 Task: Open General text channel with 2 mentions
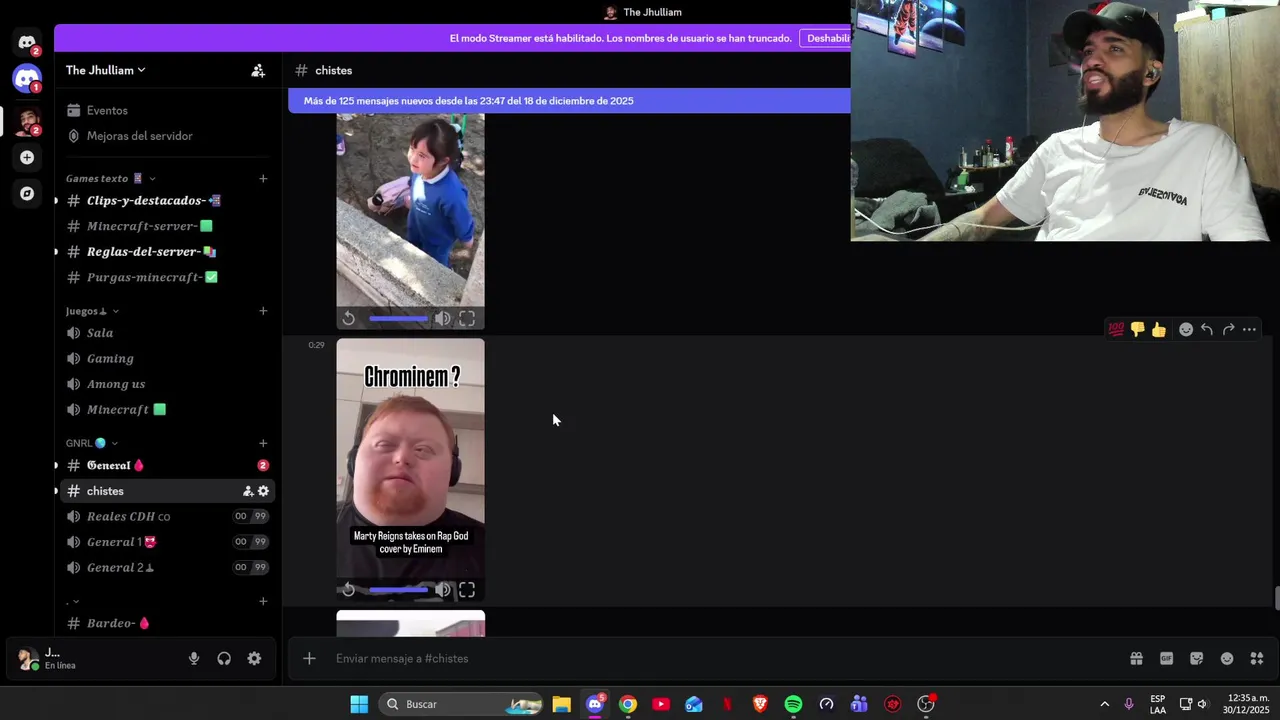pyautogui.click(x=165, y=465)
